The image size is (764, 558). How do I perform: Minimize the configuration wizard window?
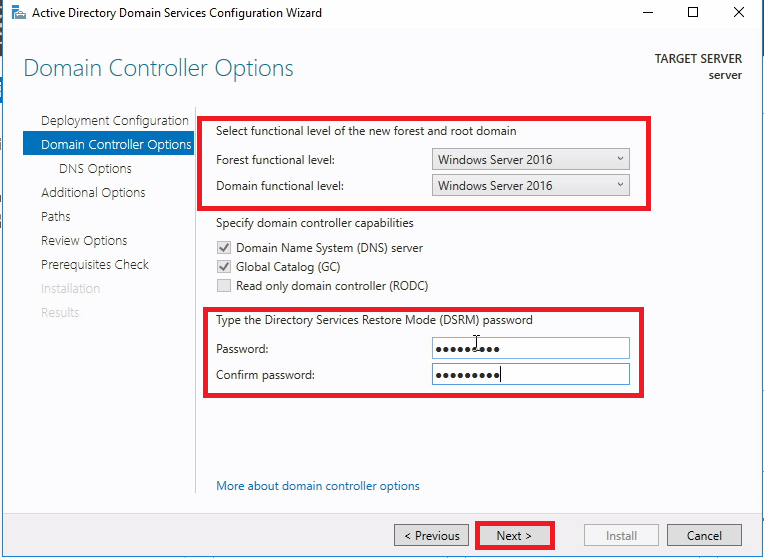(648, 13)
